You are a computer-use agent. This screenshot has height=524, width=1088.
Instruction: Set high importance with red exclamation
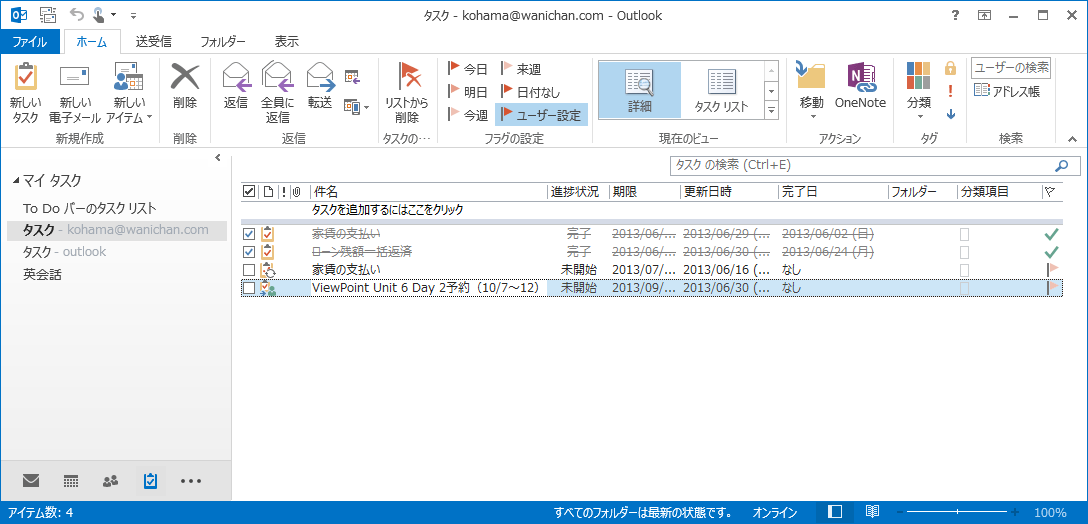951,91
